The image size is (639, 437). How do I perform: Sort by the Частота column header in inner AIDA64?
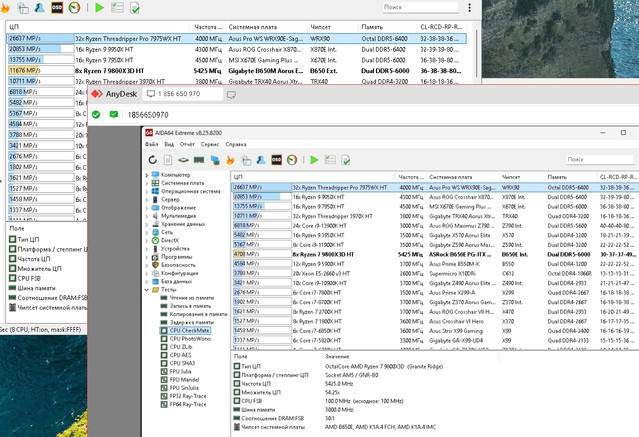tap(411, 177)
